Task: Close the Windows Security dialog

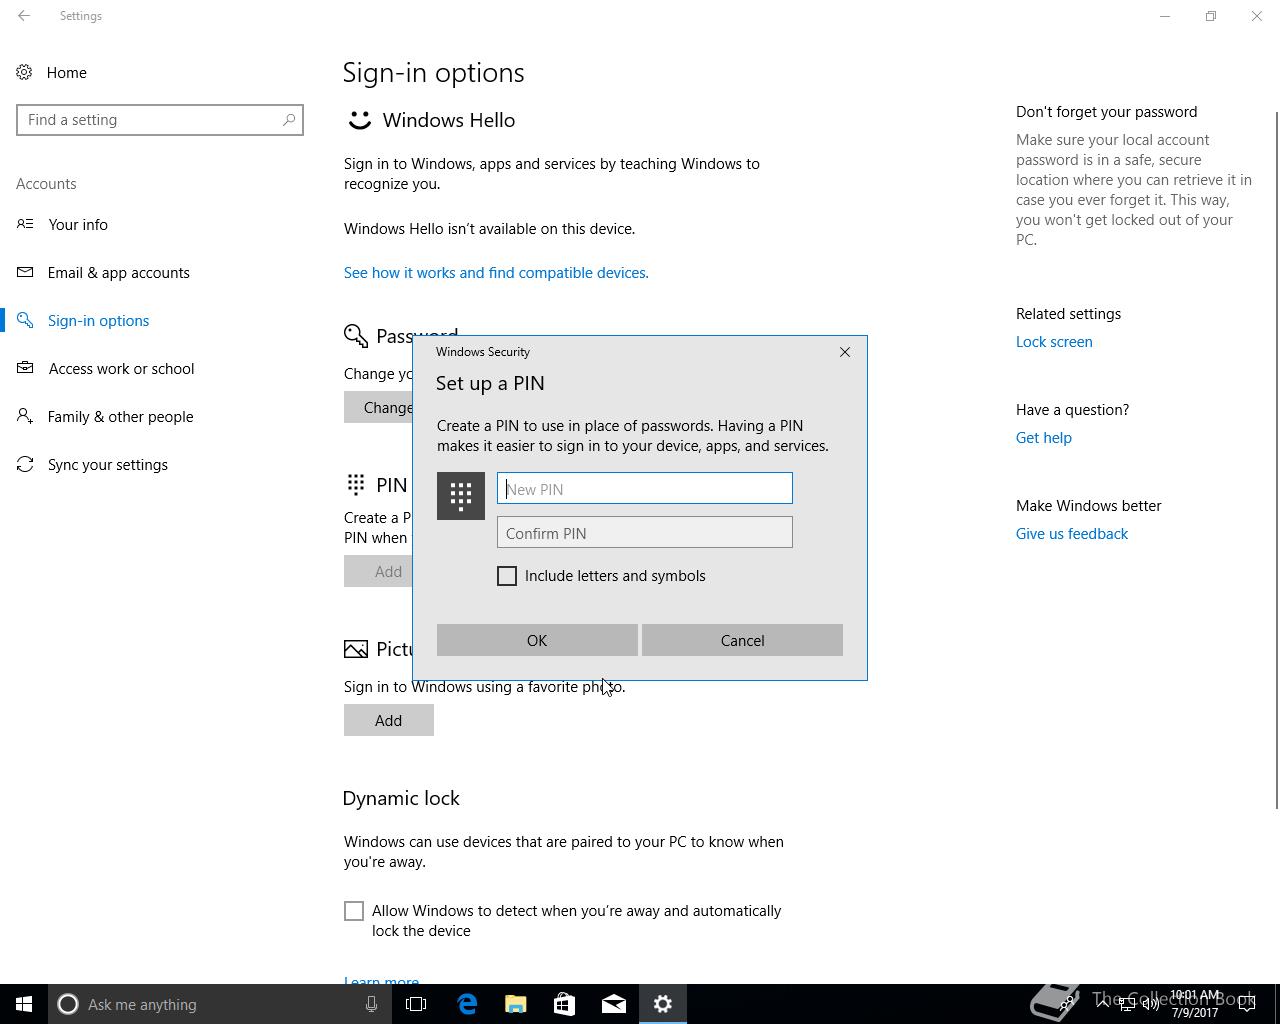Action: click(x=845, y=352)
